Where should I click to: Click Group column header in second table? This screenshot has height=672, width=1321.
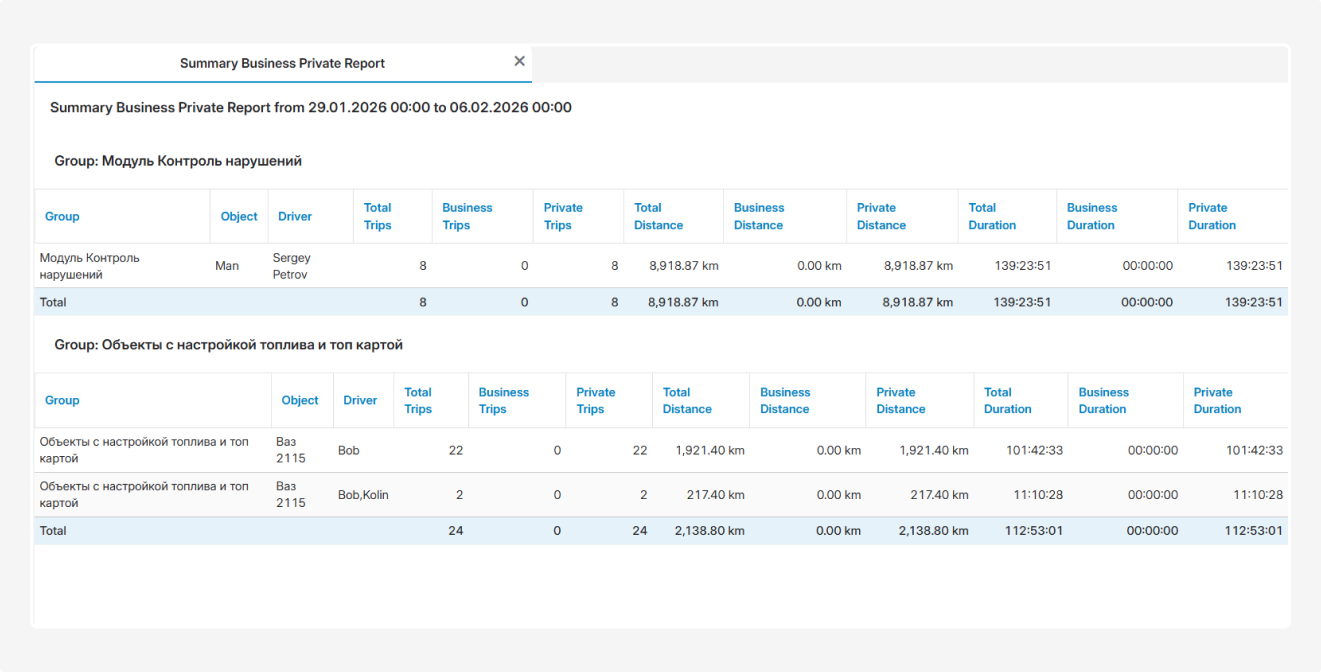tap(62, 400)
